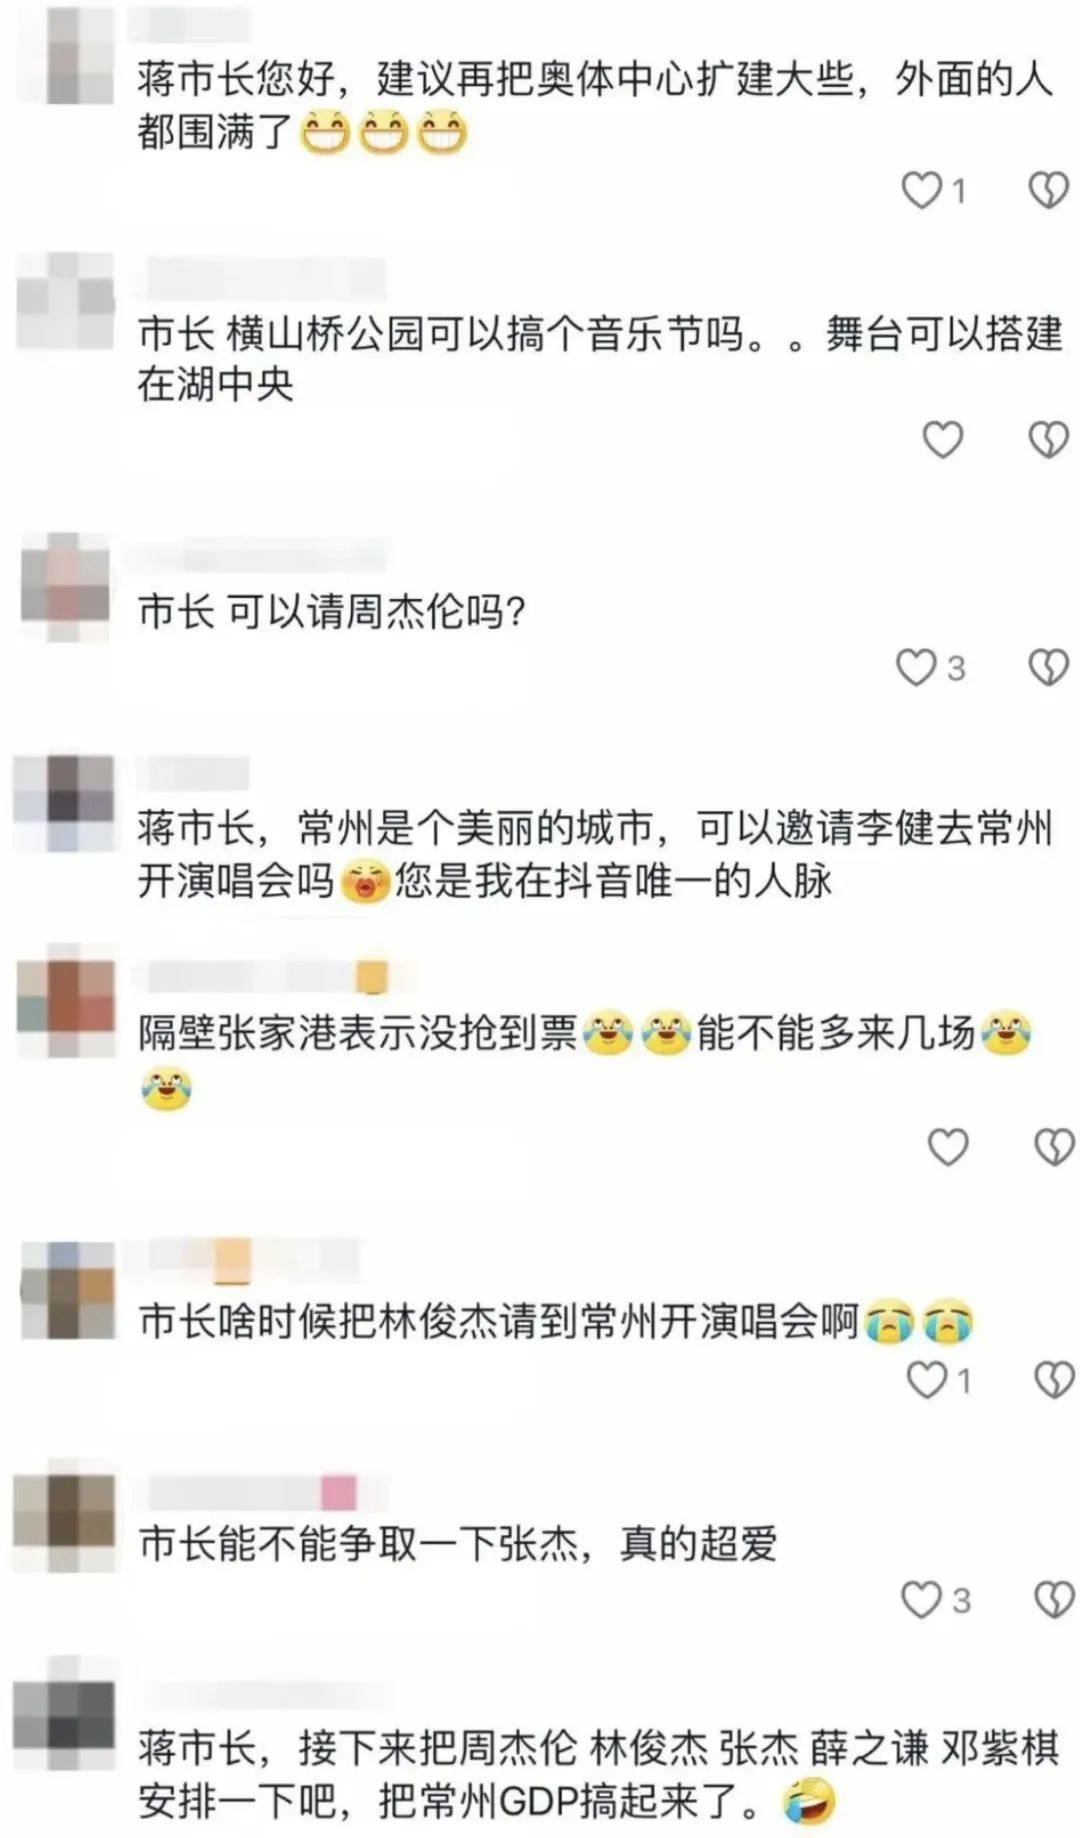Open avatar of the 张杰 commenter
Screen dimensions: 1080x1838
coord(64,1523)
